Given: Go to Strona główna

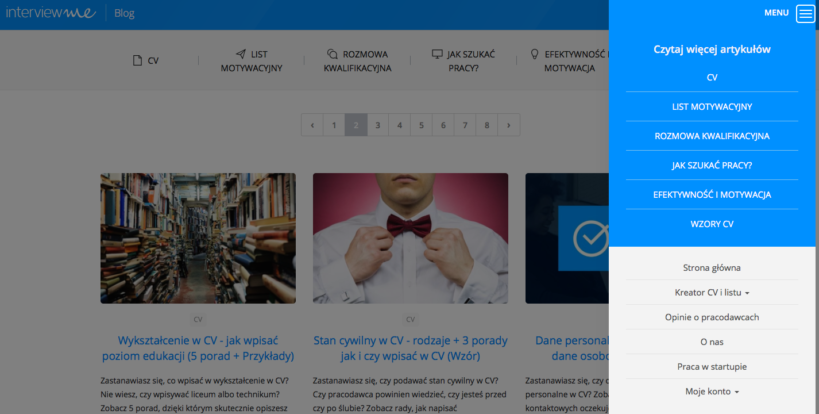Looking at the screenshot, I should point(712,268).
